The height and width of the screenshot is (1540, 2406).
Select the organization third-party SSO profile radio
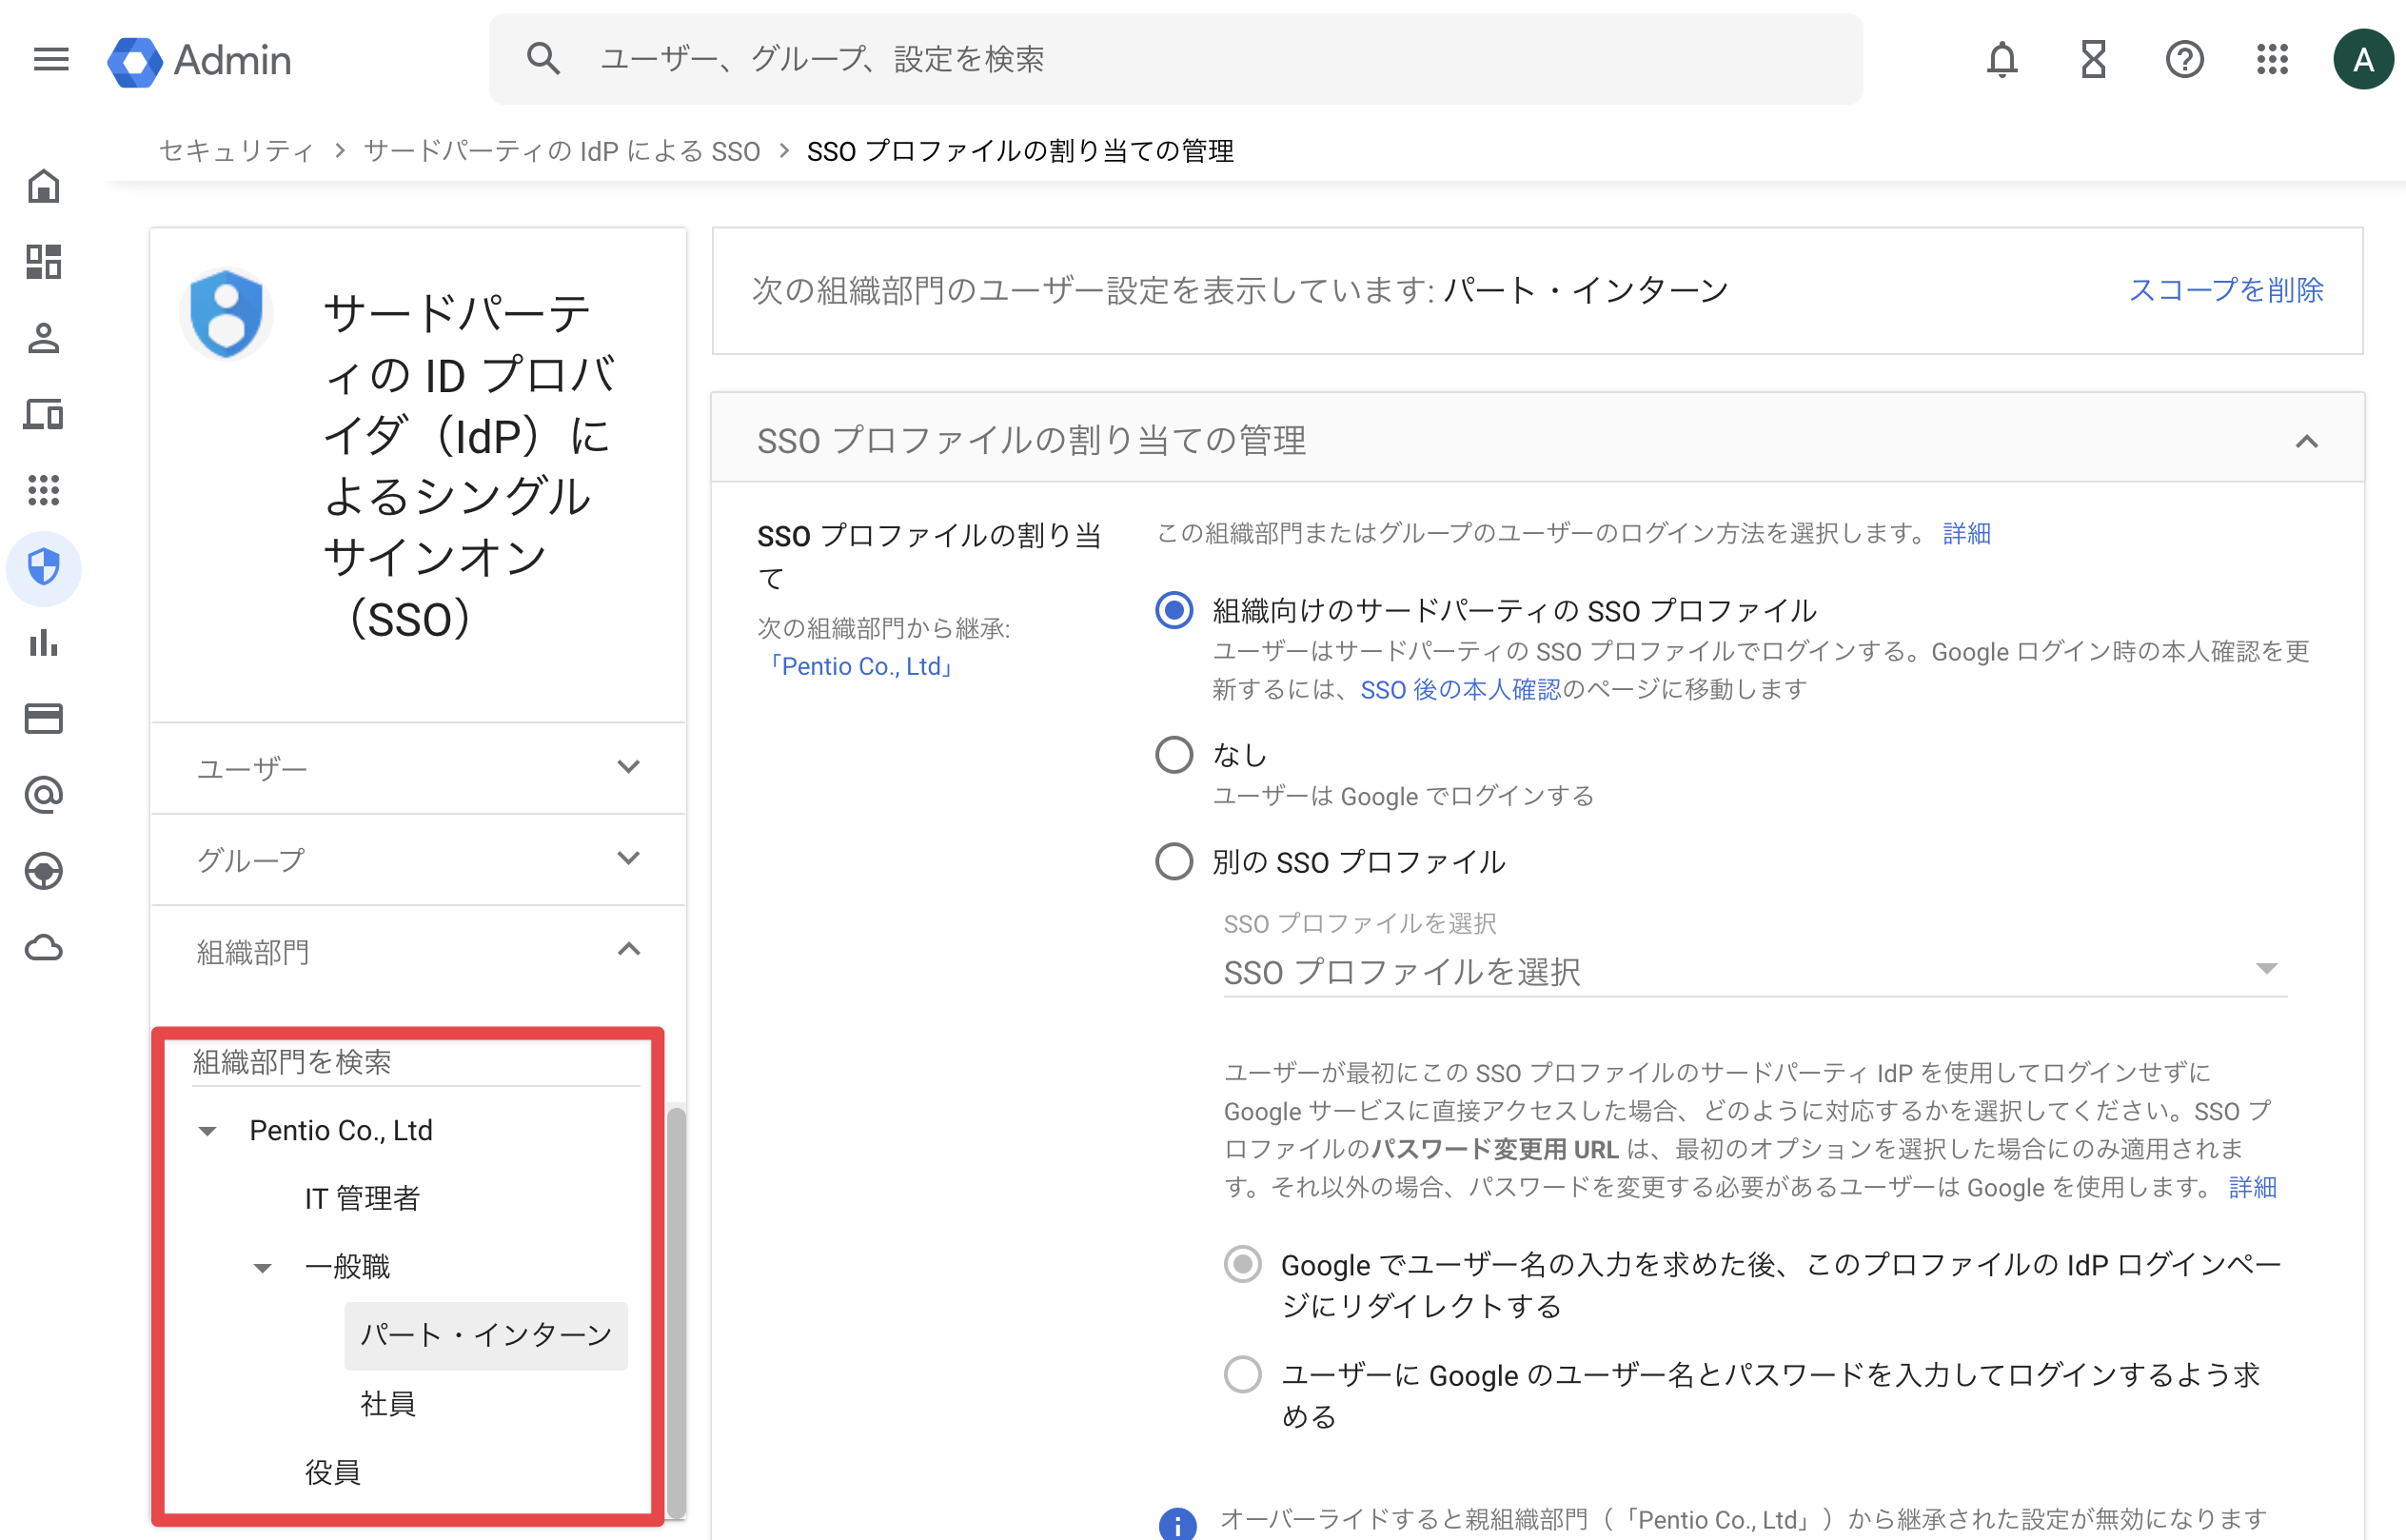pyautogui.click(x=1174, y=610)
